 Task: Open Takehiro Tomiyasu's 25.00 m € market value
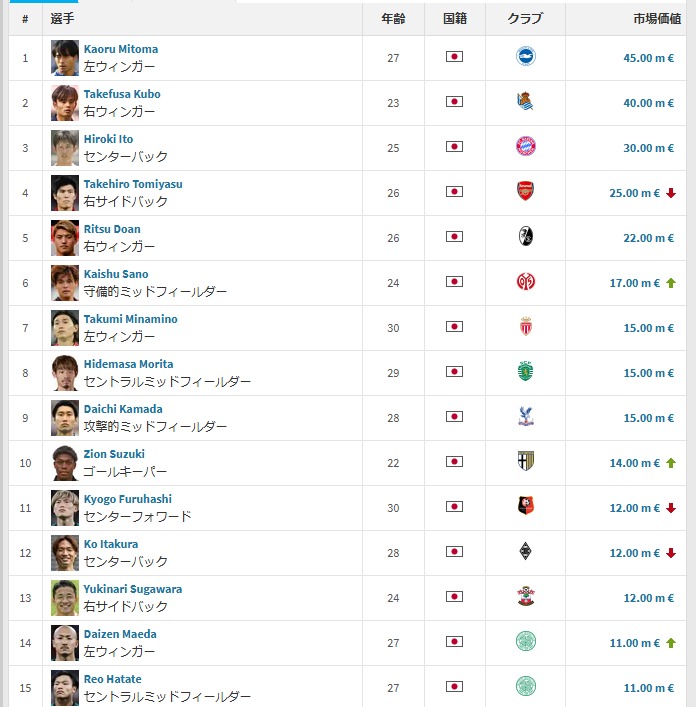(x=635, y=193)
